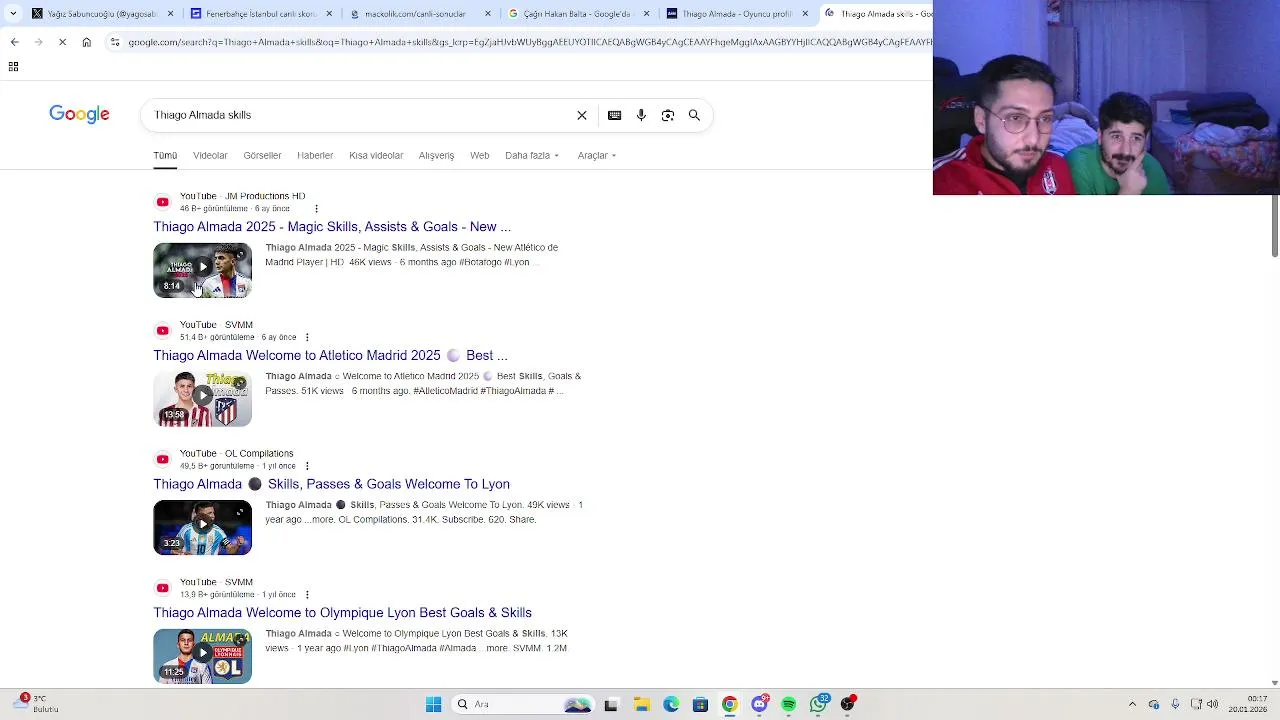Open 'Welcome to Olympique Lyon Best Goals' link
The image size is (1280, 720).
click(x=342, y=613)
